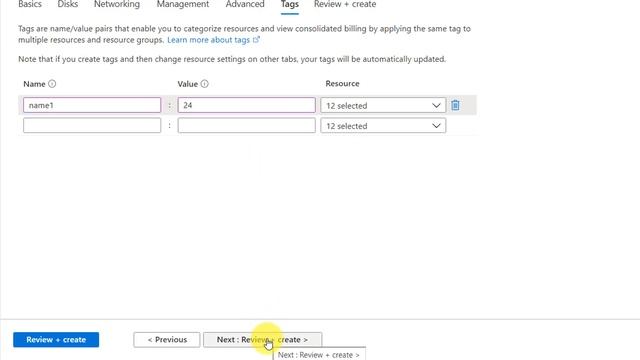The width and height of the screenshot is (640, 360).
Task: Open the Networking tab
Action: pos(117,4)
